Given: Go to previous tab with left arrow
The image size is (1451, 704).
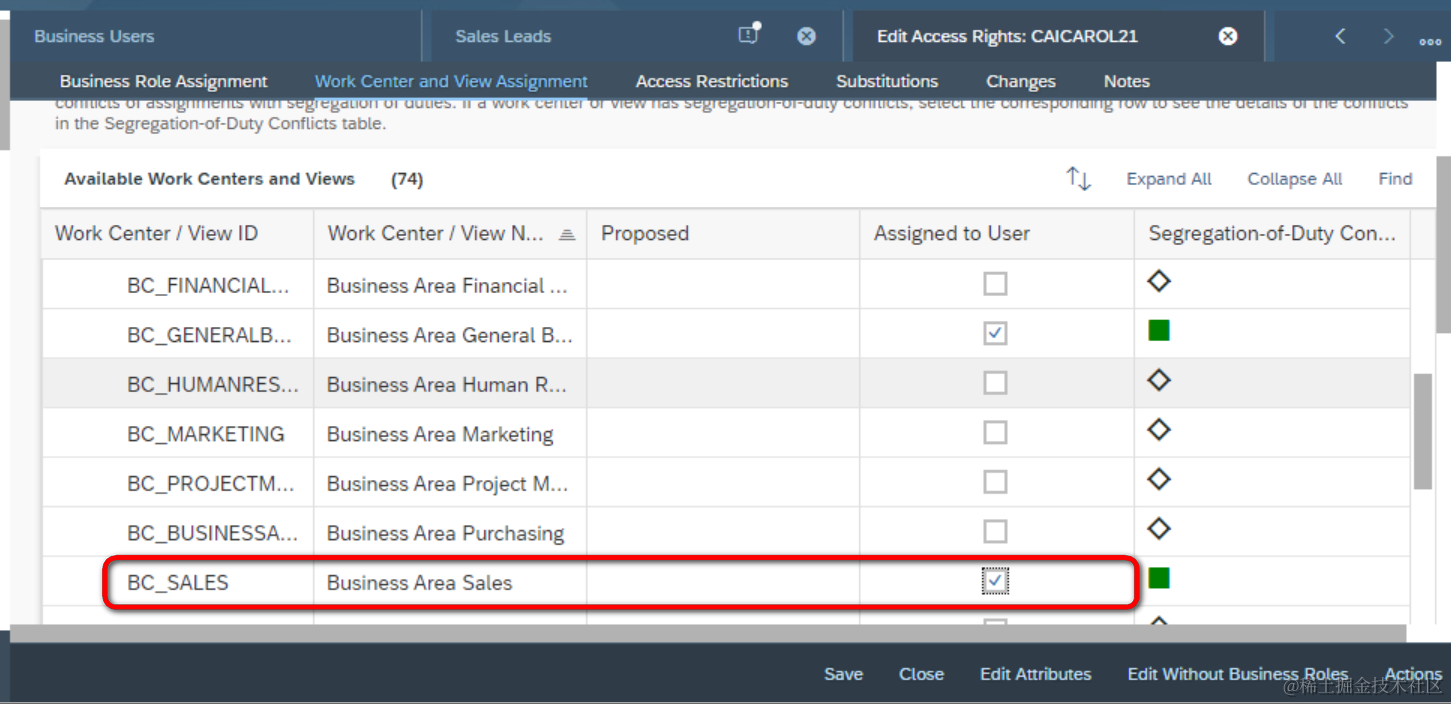Looking at the screenshot, I should click(x=1341, y=36).
